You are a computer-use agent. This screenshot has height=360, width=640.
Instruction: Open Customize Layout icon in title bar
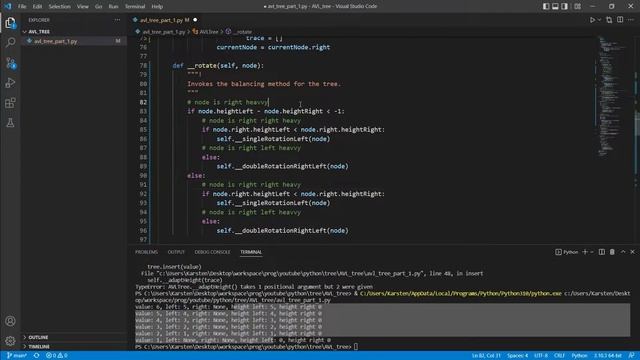[577, 6]
